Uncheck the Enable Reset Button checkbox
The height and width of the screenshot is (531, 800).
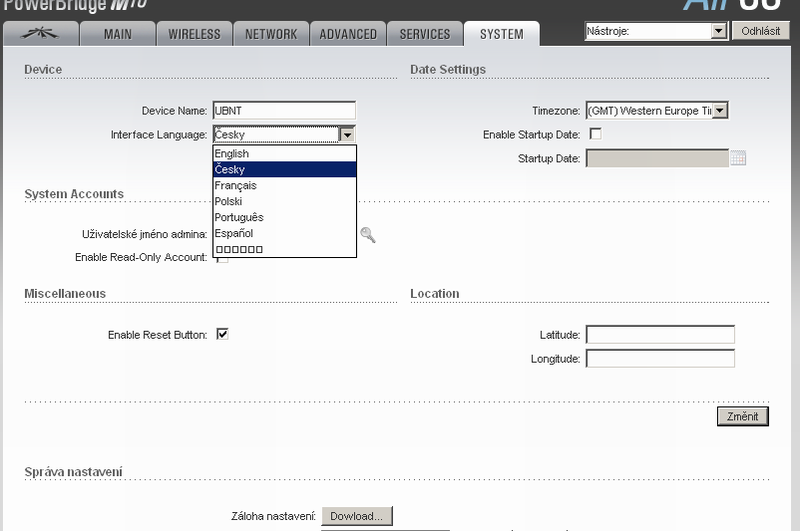tap(223, 334)
